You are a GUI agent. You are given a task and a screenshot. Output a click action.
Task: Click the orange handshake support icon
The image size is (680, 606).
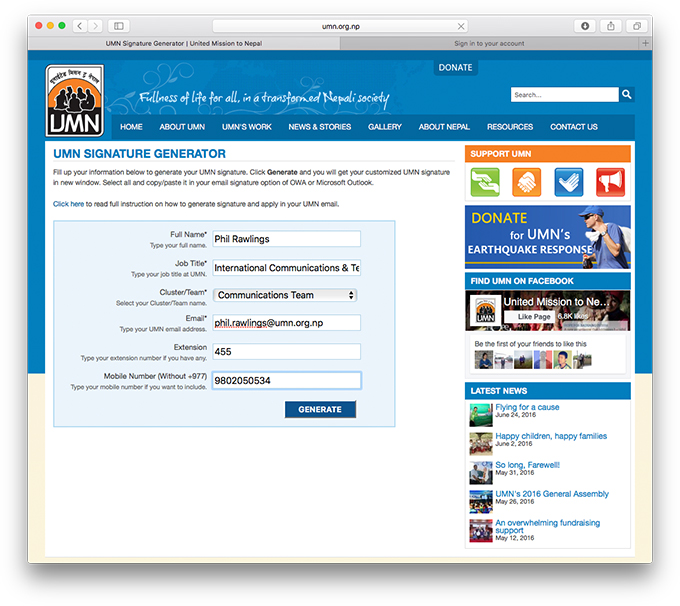point(526,182)
